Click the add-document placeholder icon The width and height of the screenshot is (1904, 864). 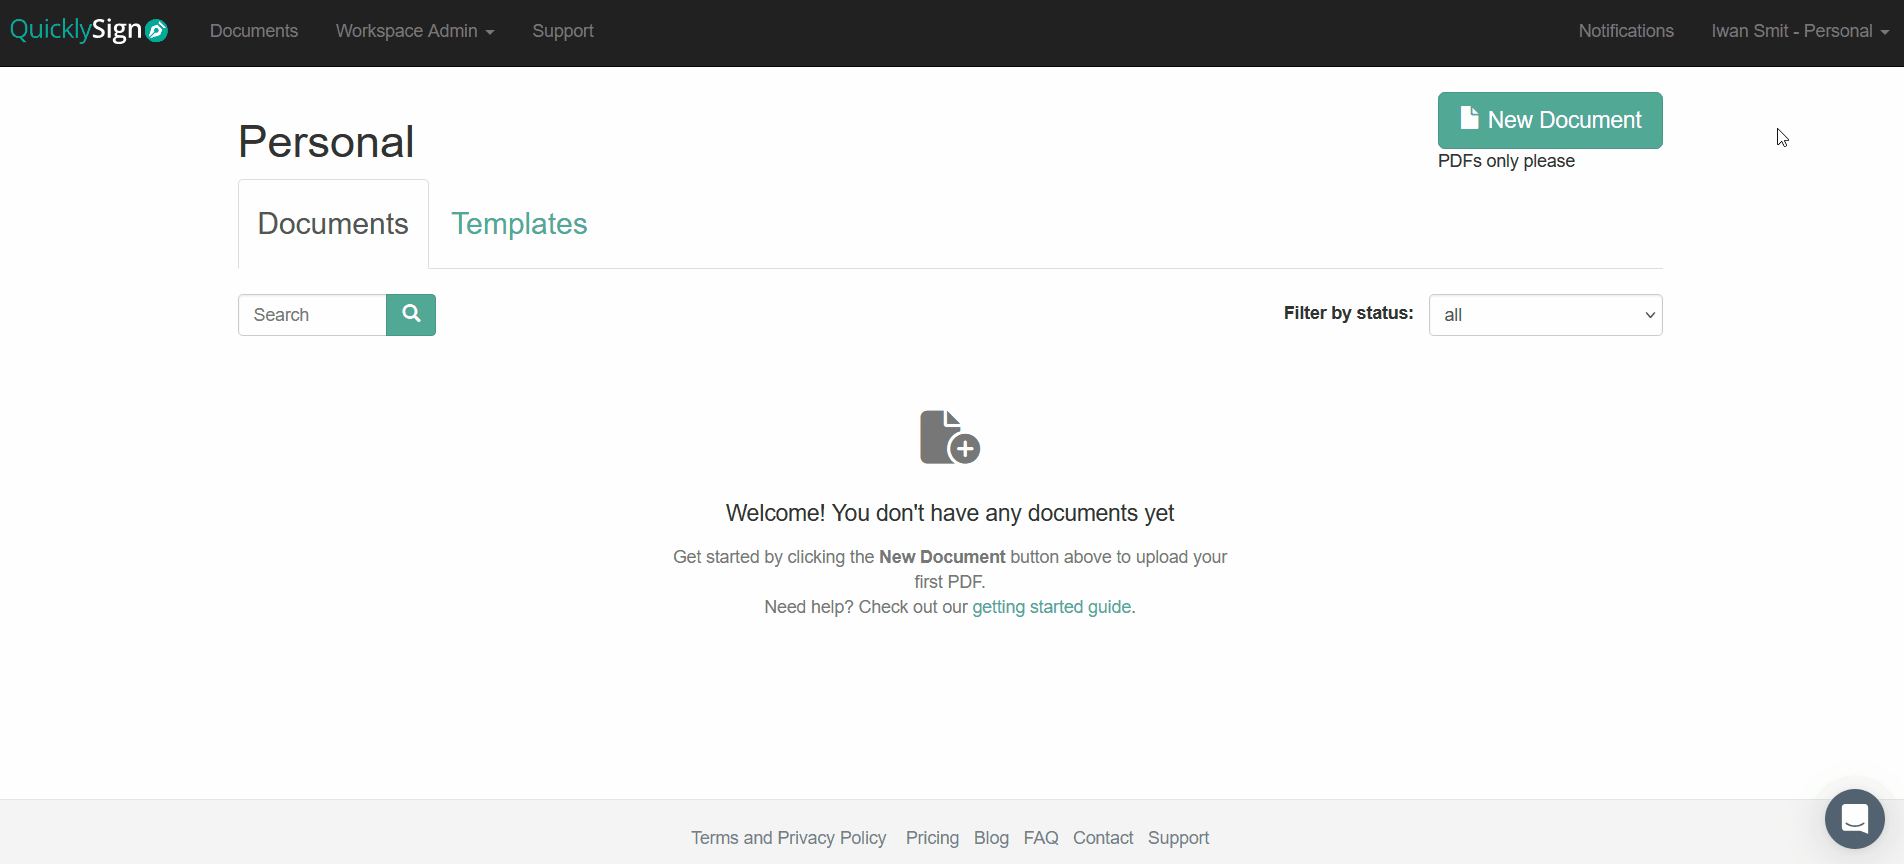click(950, 437)
